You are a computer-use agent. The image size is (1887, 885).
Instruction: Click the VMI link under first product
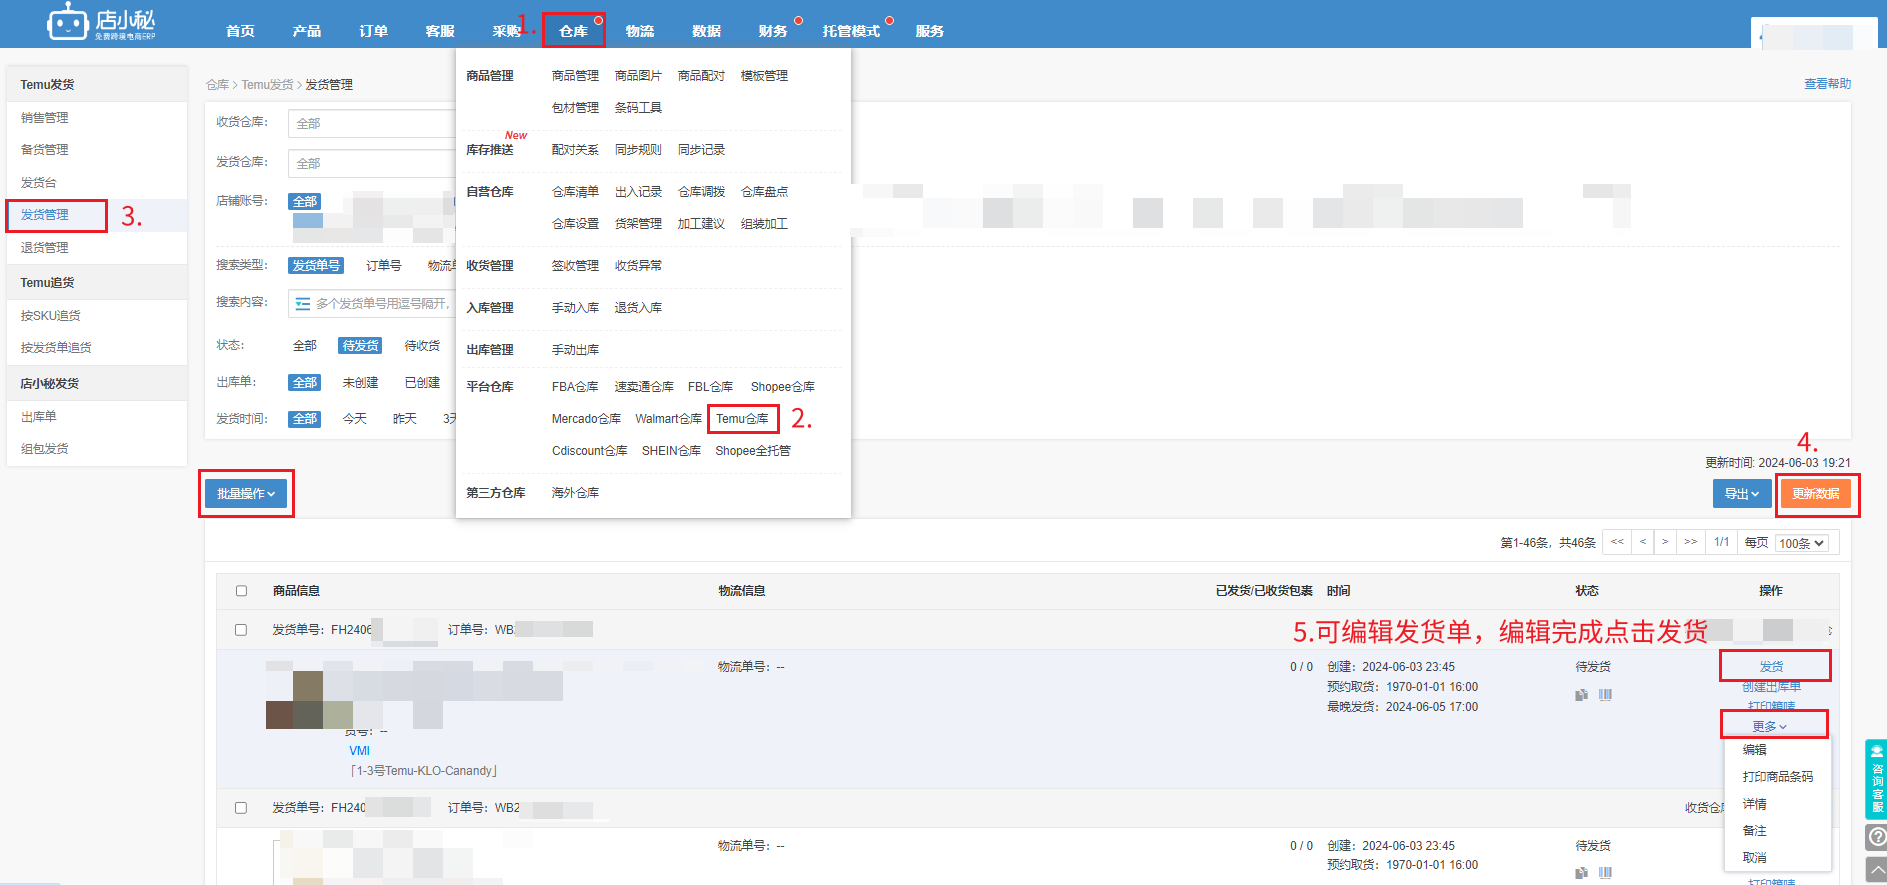pyautogui.click(x=359, y=751)
